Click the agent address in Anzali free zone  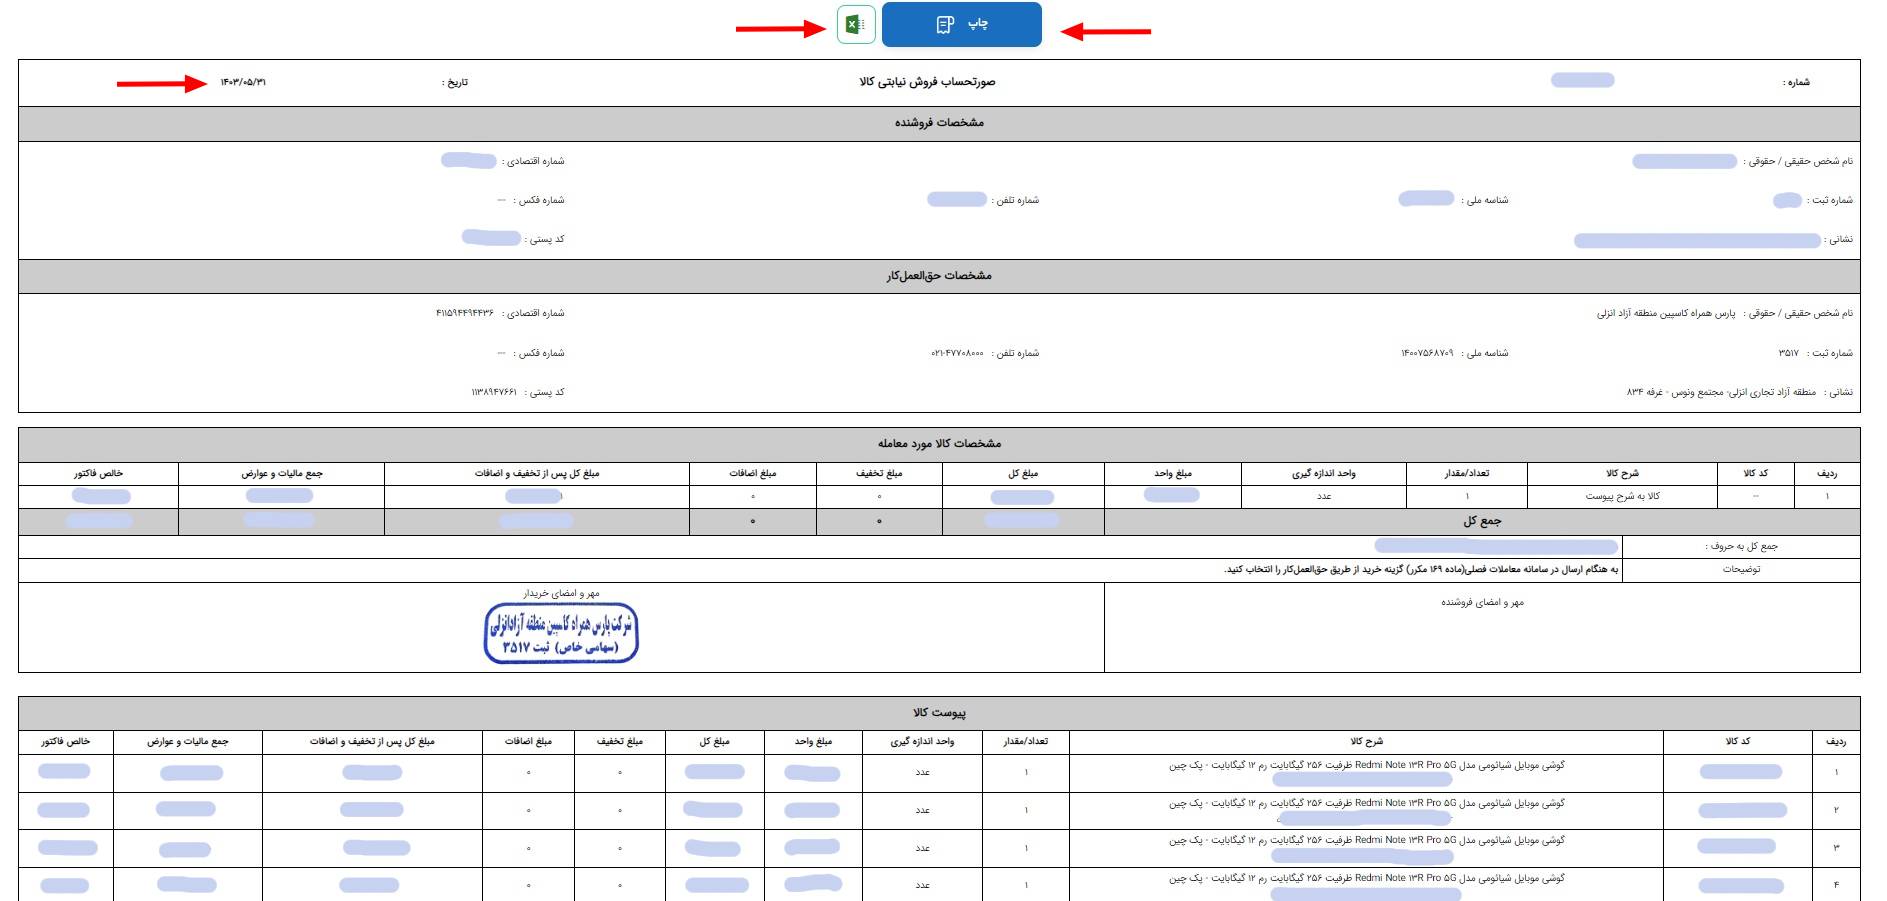click(x=1721, y=393)
